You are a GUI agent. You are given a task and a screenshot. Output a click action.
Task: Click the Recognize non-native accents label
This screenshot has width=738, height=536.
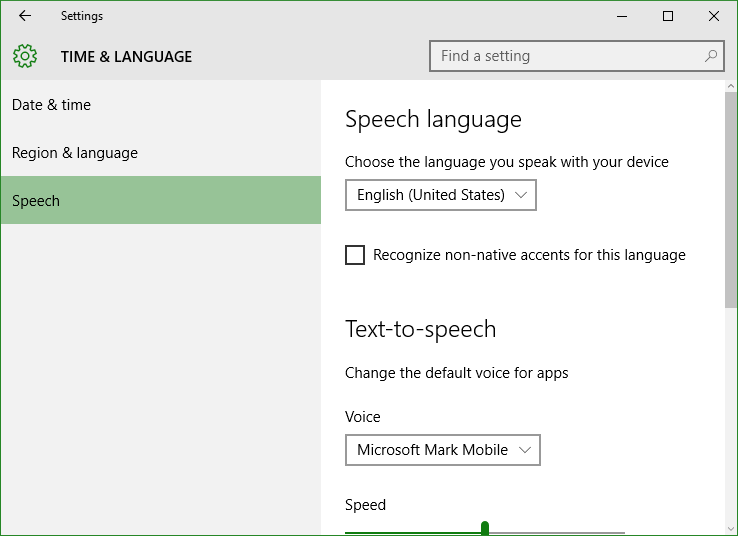[529, 255]
